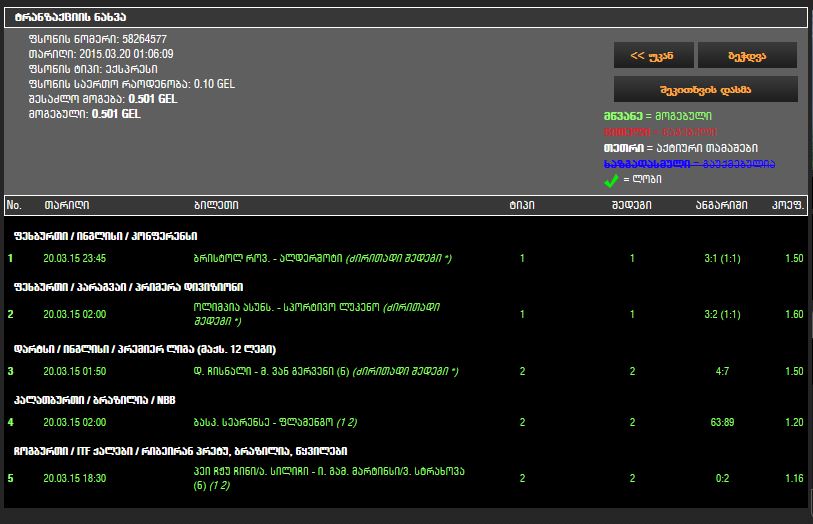This screenshot has width=813, height=524.
Task: Click the 1.60 odds value in row 2
Action: [794, 314]
